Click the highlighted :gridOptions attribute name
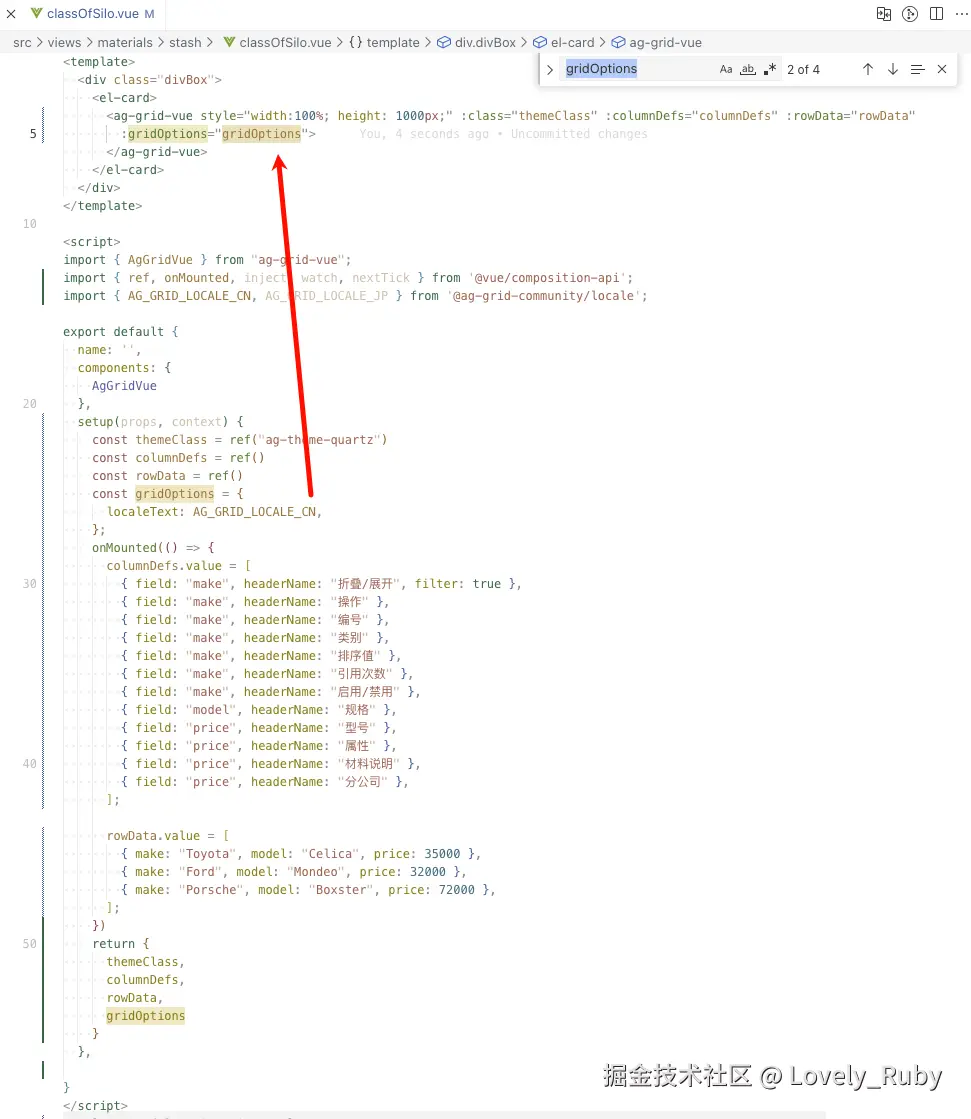Viewport: 971px width, 1119px height. click(167, 133)
